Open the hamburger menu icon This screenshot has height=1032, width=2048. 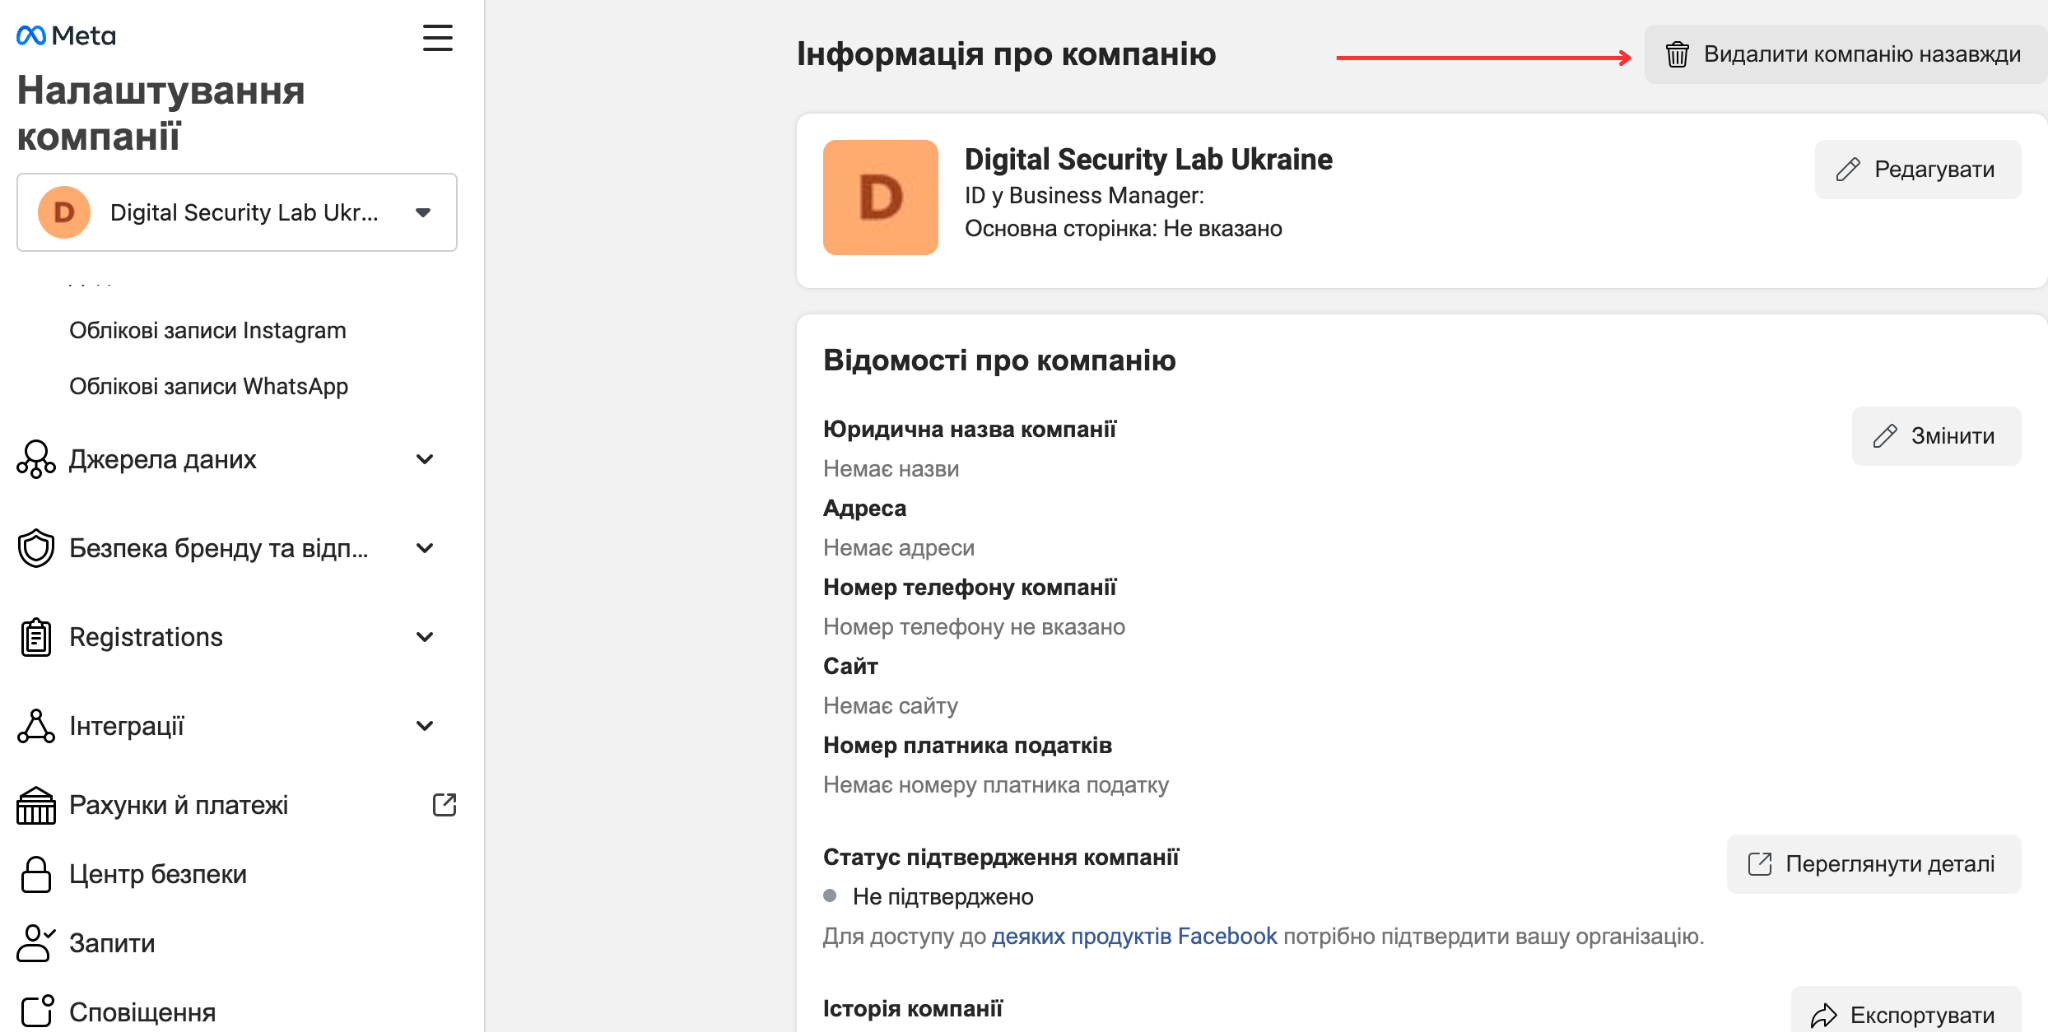(x=437, y=38)
